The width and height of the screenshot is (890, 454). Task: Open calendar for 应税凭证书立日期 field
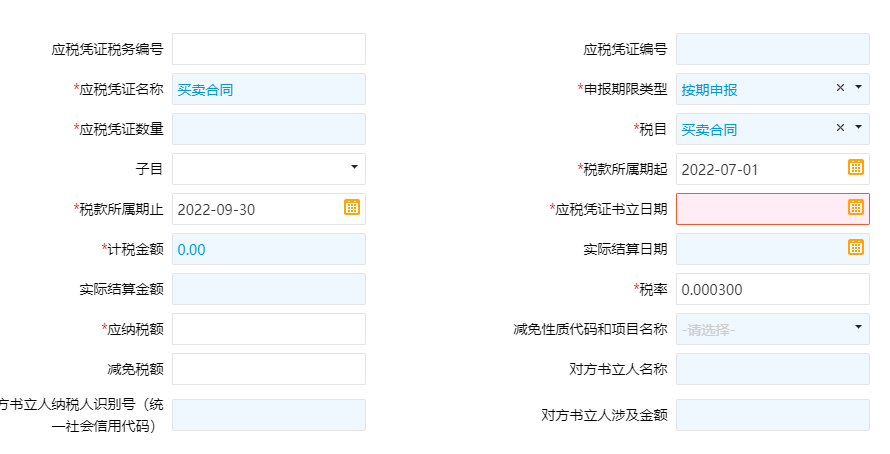tap(856, 208)
